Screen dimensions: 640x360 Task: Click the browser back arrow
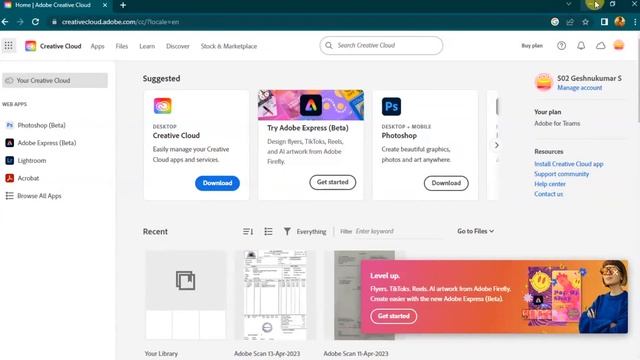tap(5, 22)
